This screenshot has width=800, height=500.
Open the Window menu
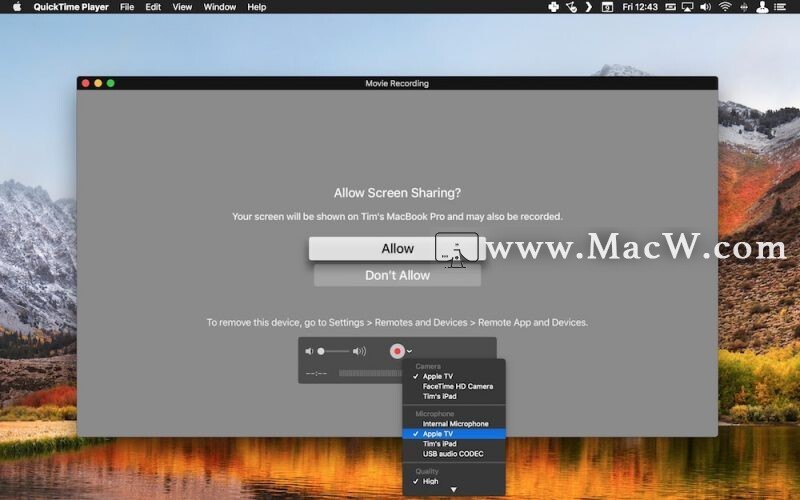click(x=219, y=7)
